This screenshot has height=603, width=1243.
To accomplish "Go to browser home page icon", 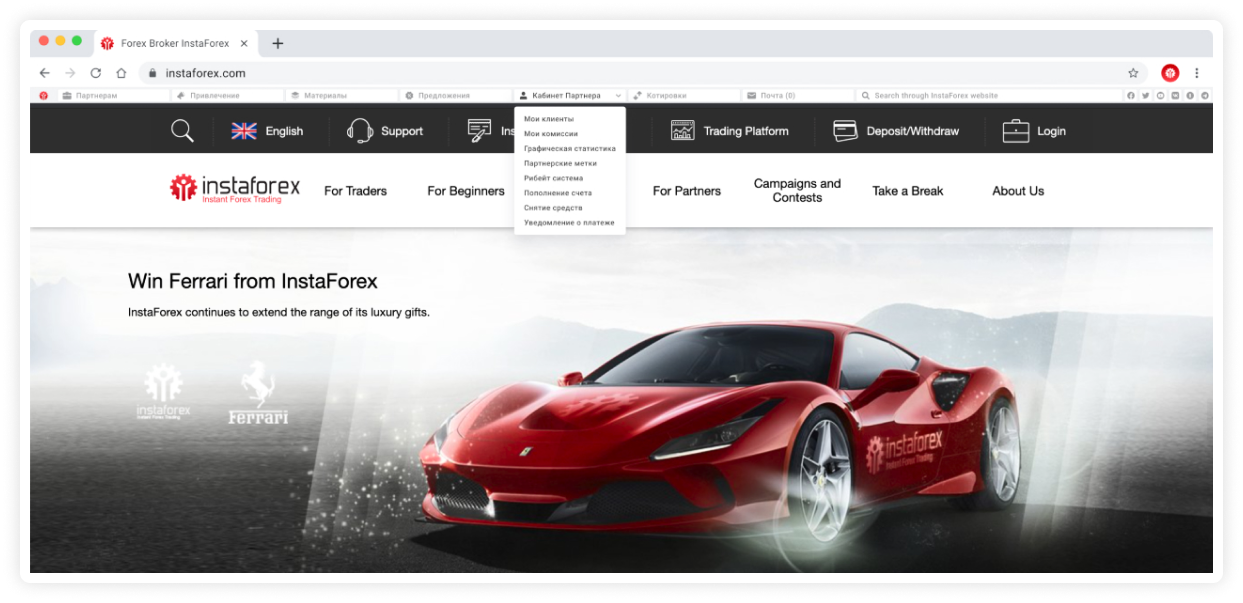I will [x=121, y=73].
